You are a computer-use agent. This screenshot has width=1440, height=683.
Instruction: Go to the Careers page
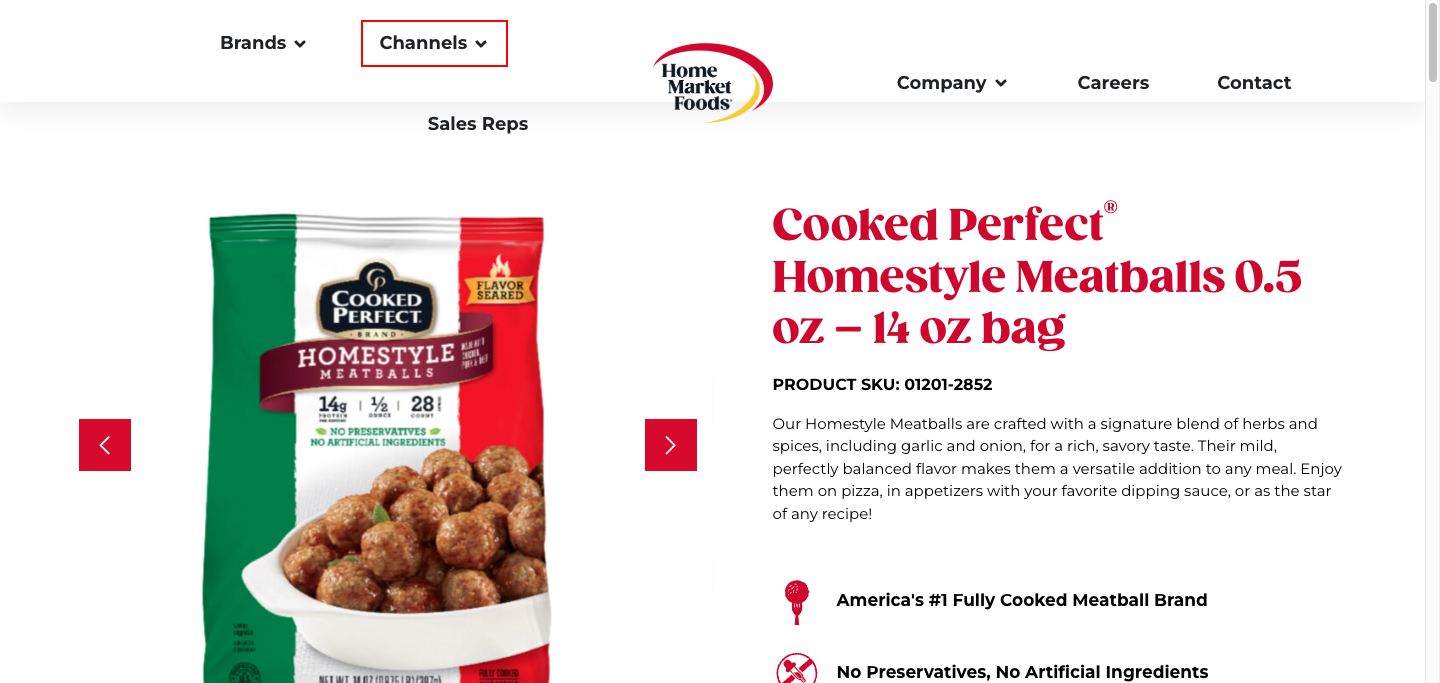tap(1113, 83)
